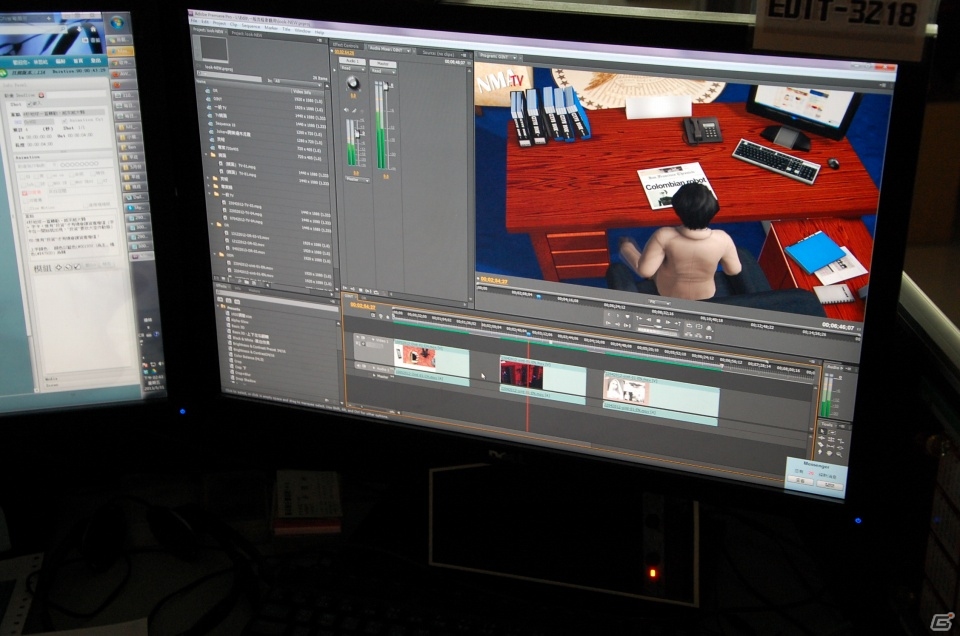Image resolution: width=960 pixels, height=636 pixels.
Task: Step forward one frame in Program monitor
Action: coord(668,322)
